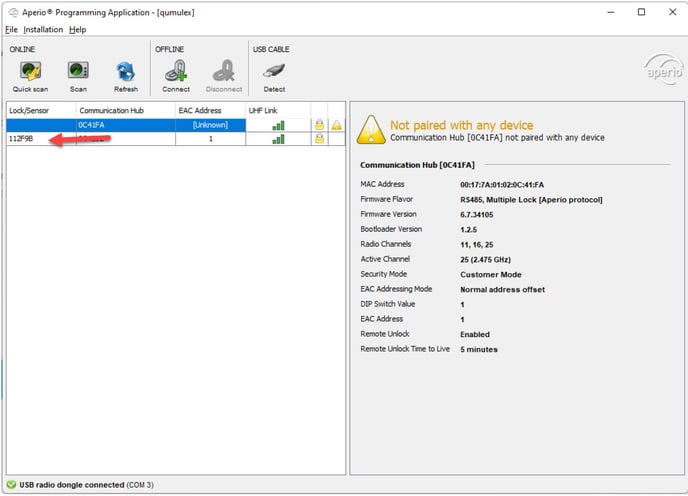Click the green USB dongle status checkmark
The image size is (688, 496).
(x=11, y=485)
